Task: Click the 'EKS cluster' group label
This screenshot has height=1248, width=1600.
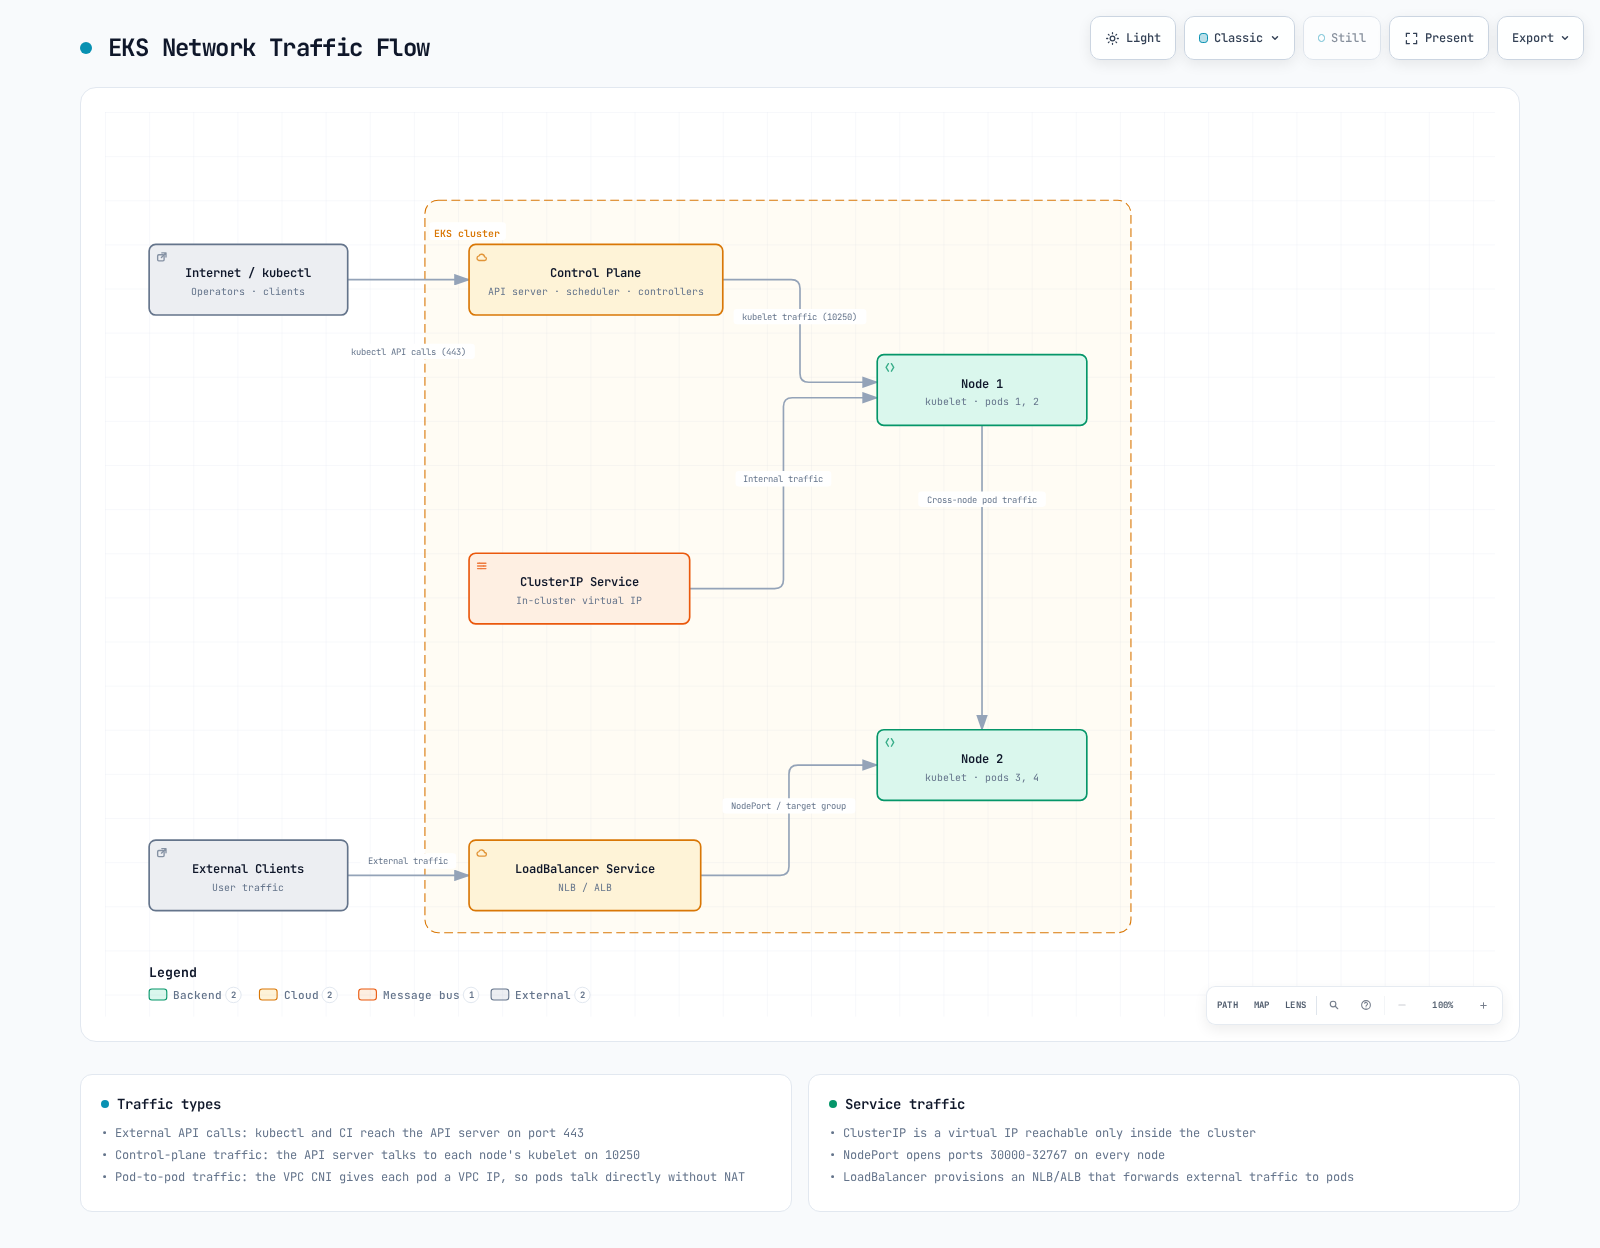Action: 467,234
